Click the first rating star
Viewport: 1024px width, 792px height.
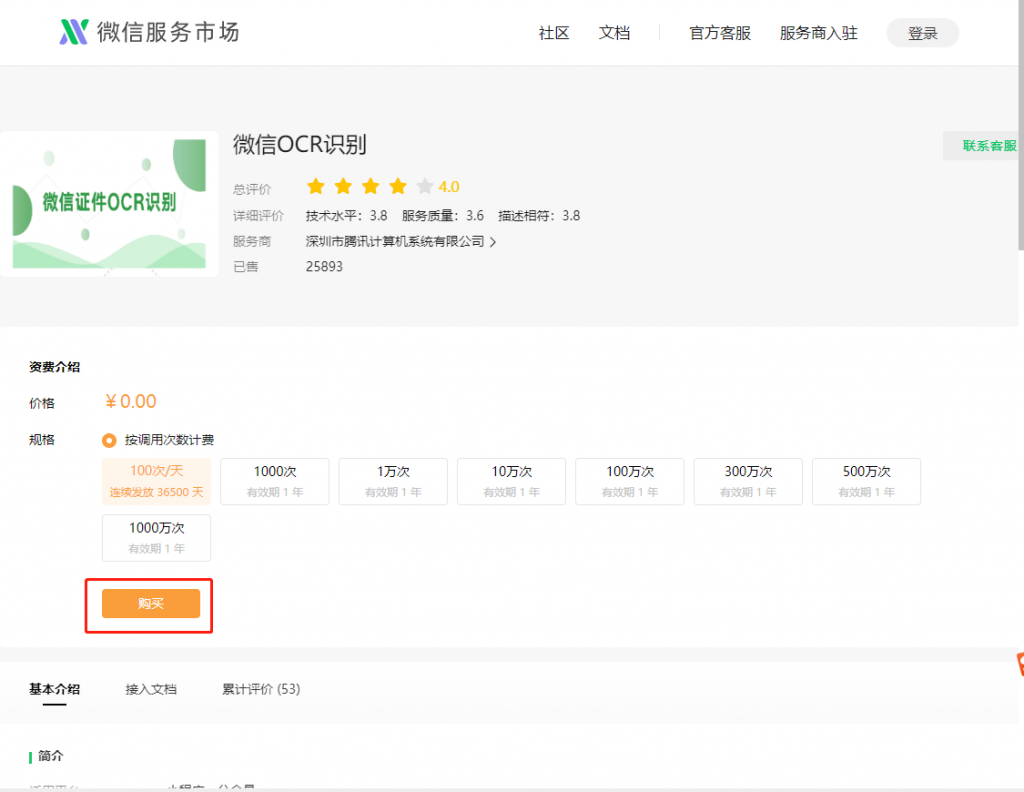tap(316, 187)
